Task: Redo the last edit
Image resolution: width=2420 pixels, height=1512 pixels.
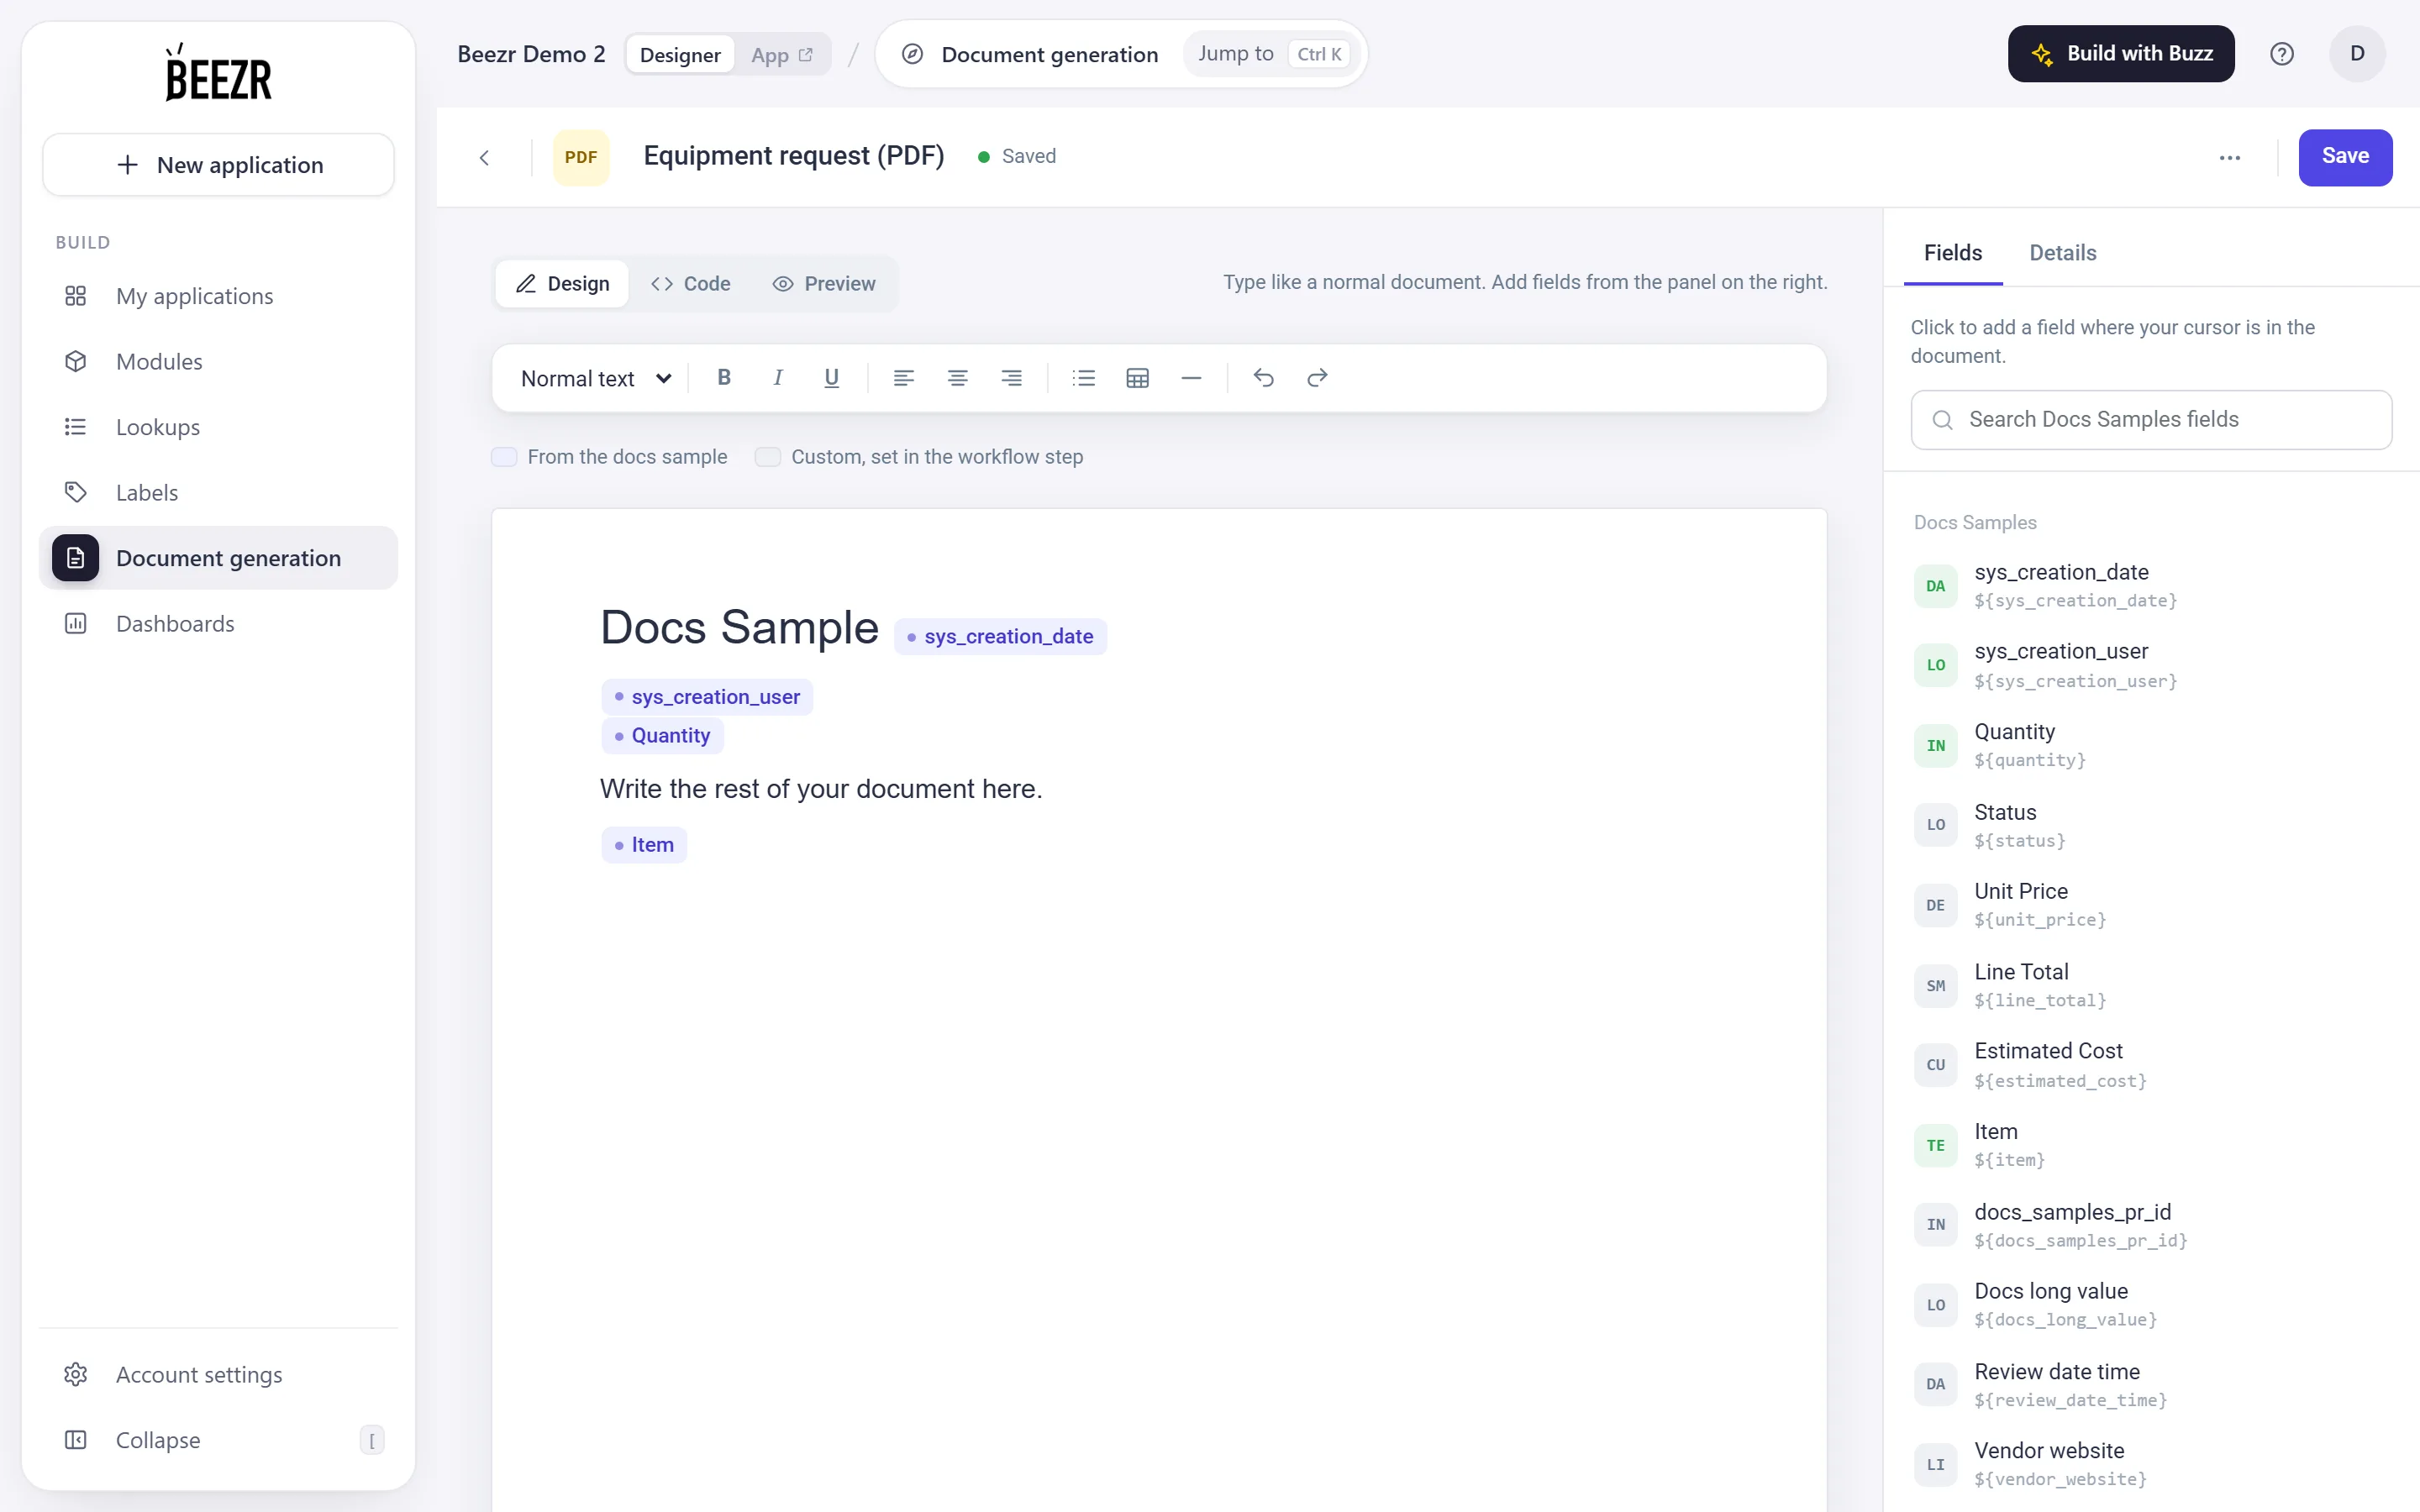Action: (1318, 378)
